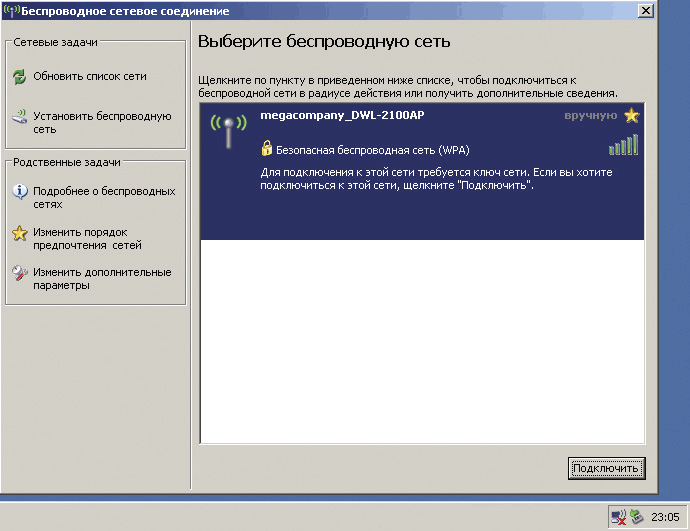Image resolution: width=690 pixels, height=531 pixels.
Task: Click 'Безопасная беспроводная сеть (WPA)' text
Action: tap(372, 150)
